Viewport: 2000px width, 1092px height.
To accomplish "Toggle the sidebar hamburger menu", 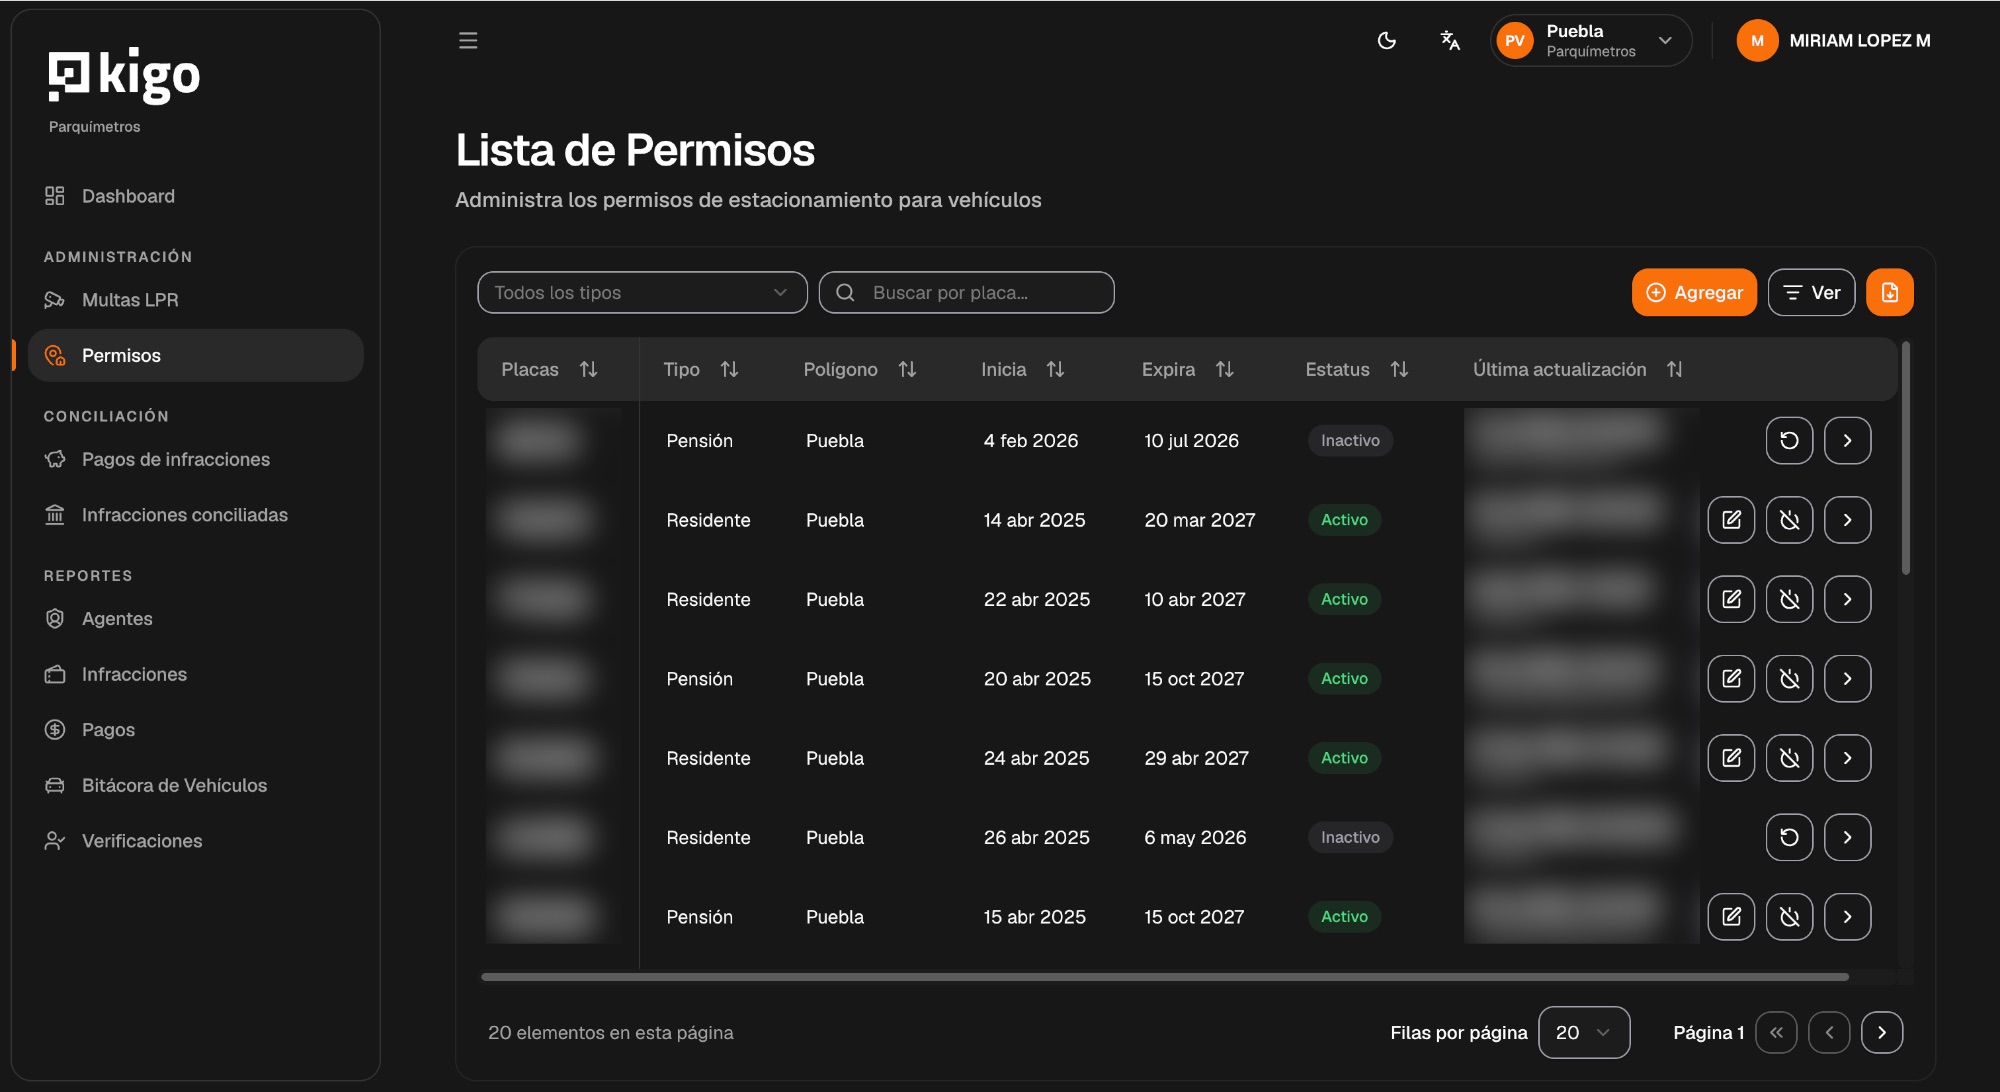I will pos(468,41).
